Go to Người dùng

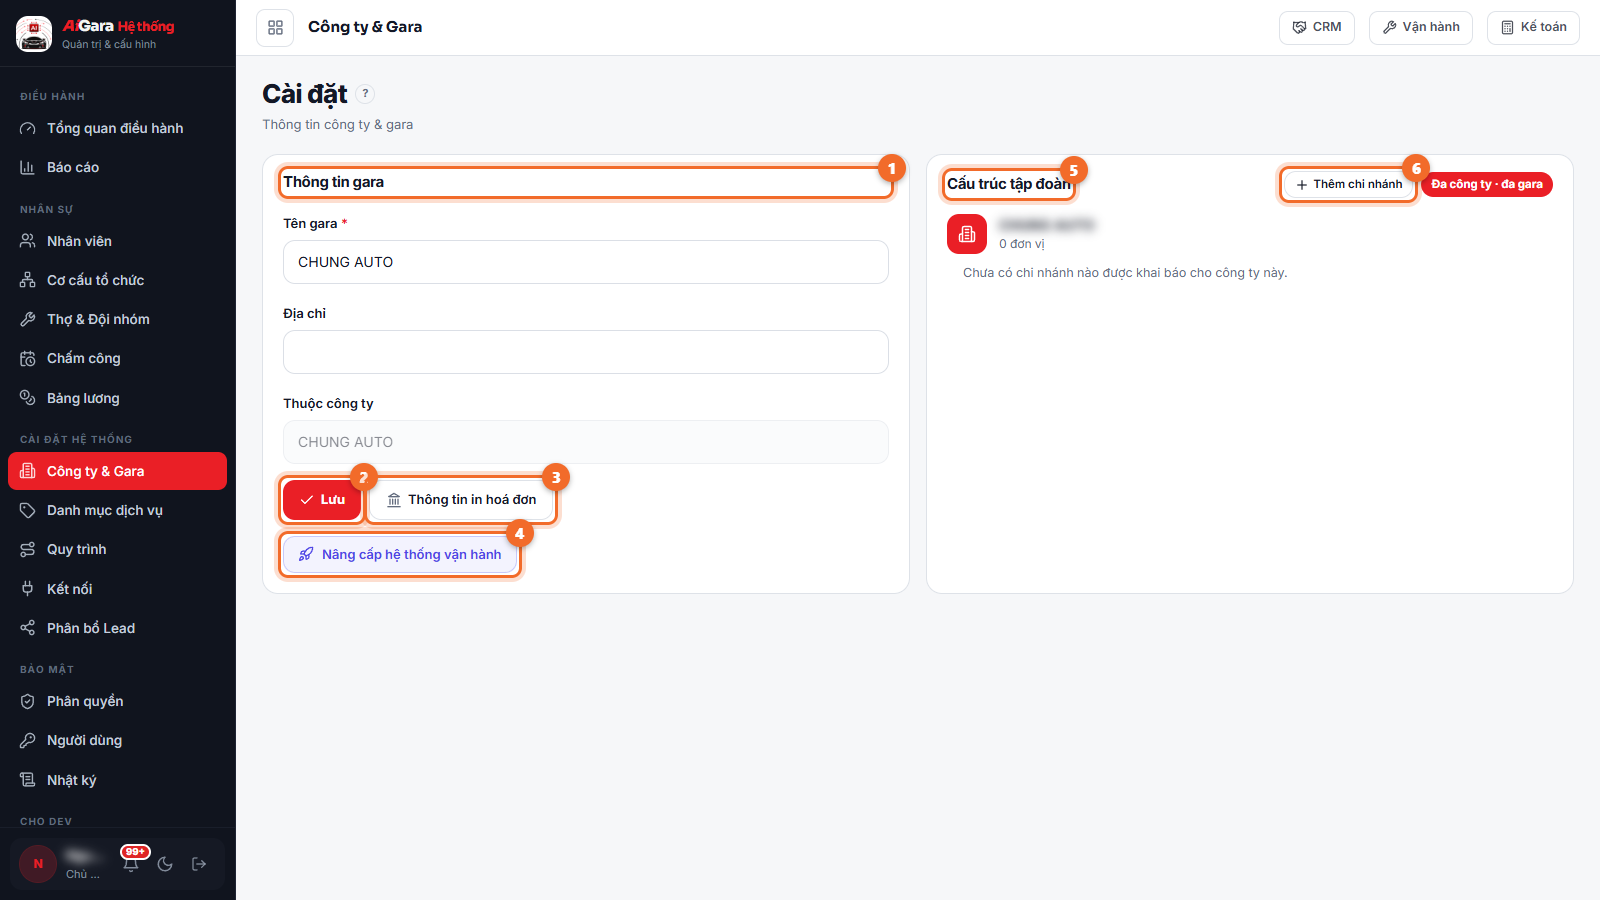pos(118,740)
